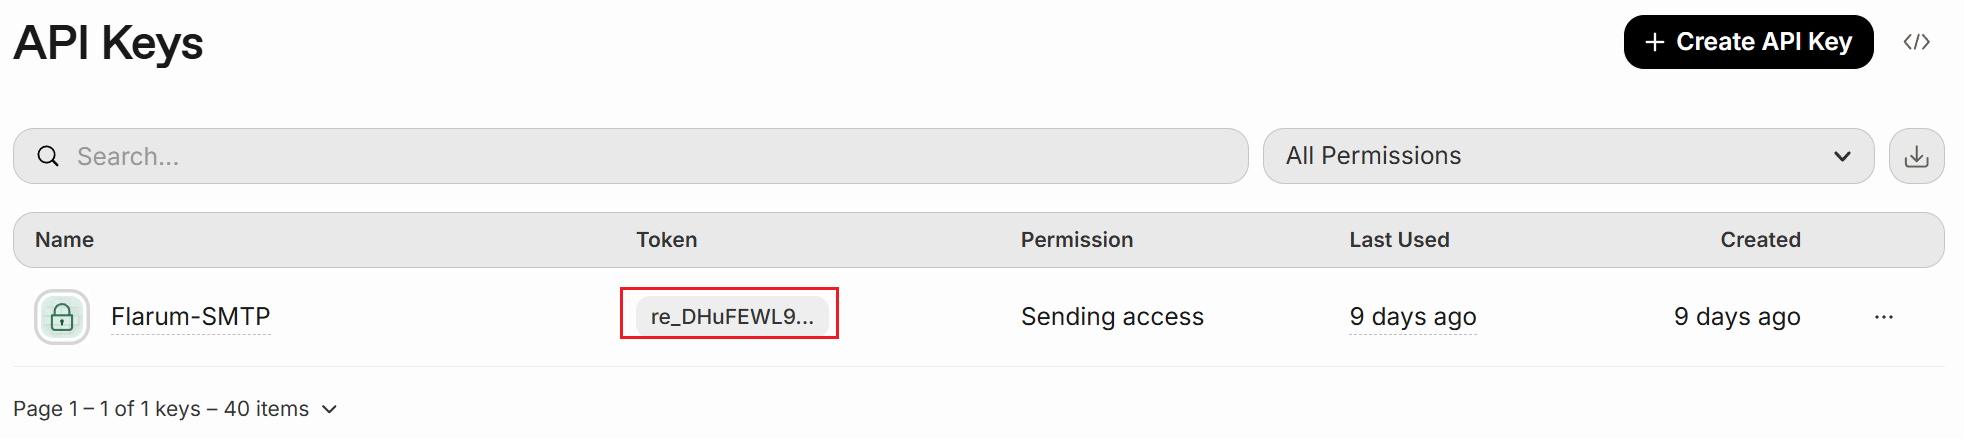The width and height of the screenshot is (1964, 439).
Task: Click the magnifying glass search icon
Action: point(48,156)
